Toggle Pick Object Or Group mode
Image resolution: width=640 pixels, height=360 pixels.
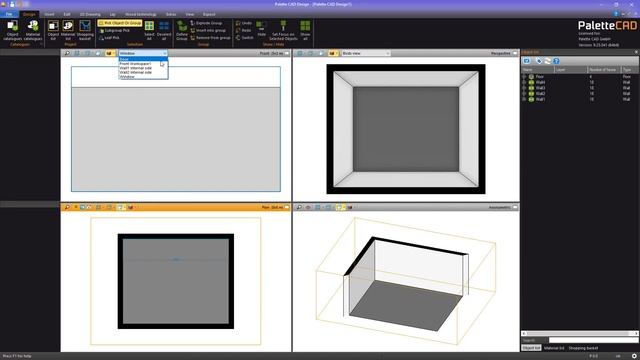(120, 23)
